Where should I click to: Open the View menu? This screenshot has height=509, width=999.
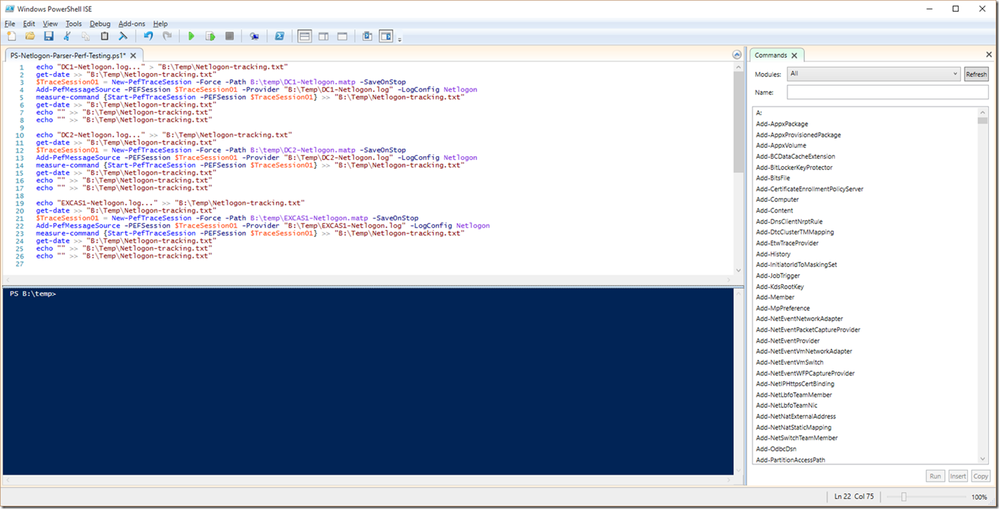pos(50,24)
